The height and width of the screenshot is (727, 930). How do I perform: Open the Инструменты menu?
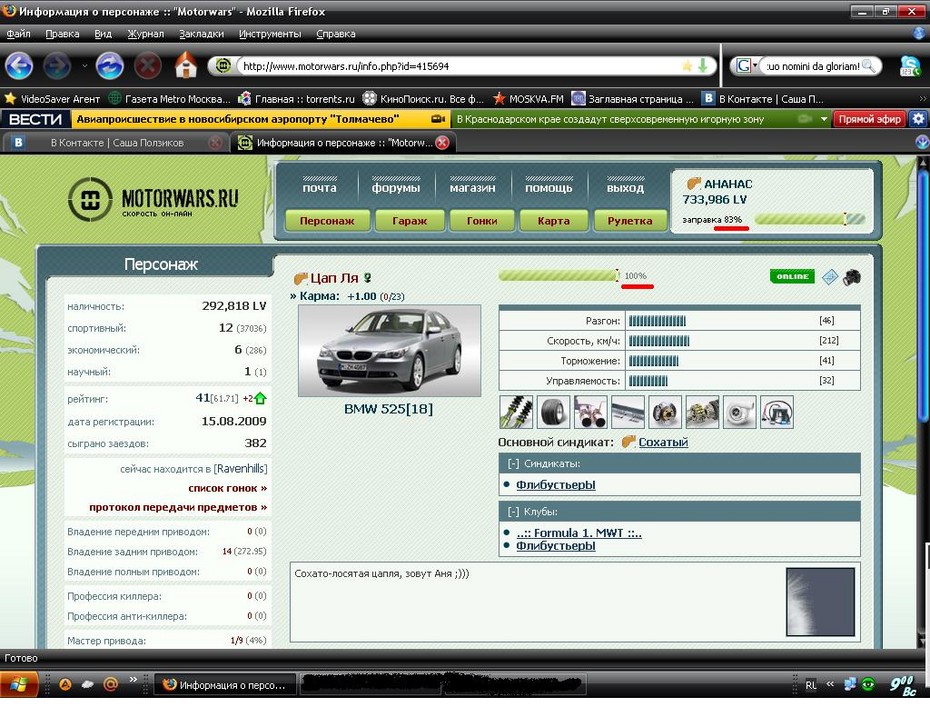[x=270, y=34]
